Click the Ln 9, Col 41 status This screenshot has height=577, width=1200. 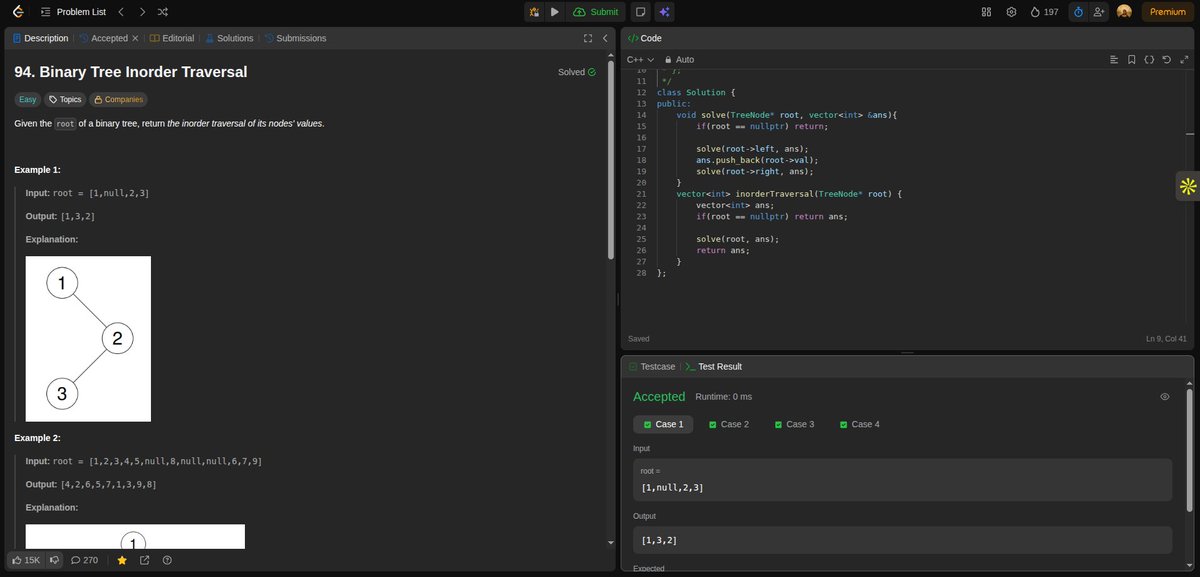point(1166,339)
